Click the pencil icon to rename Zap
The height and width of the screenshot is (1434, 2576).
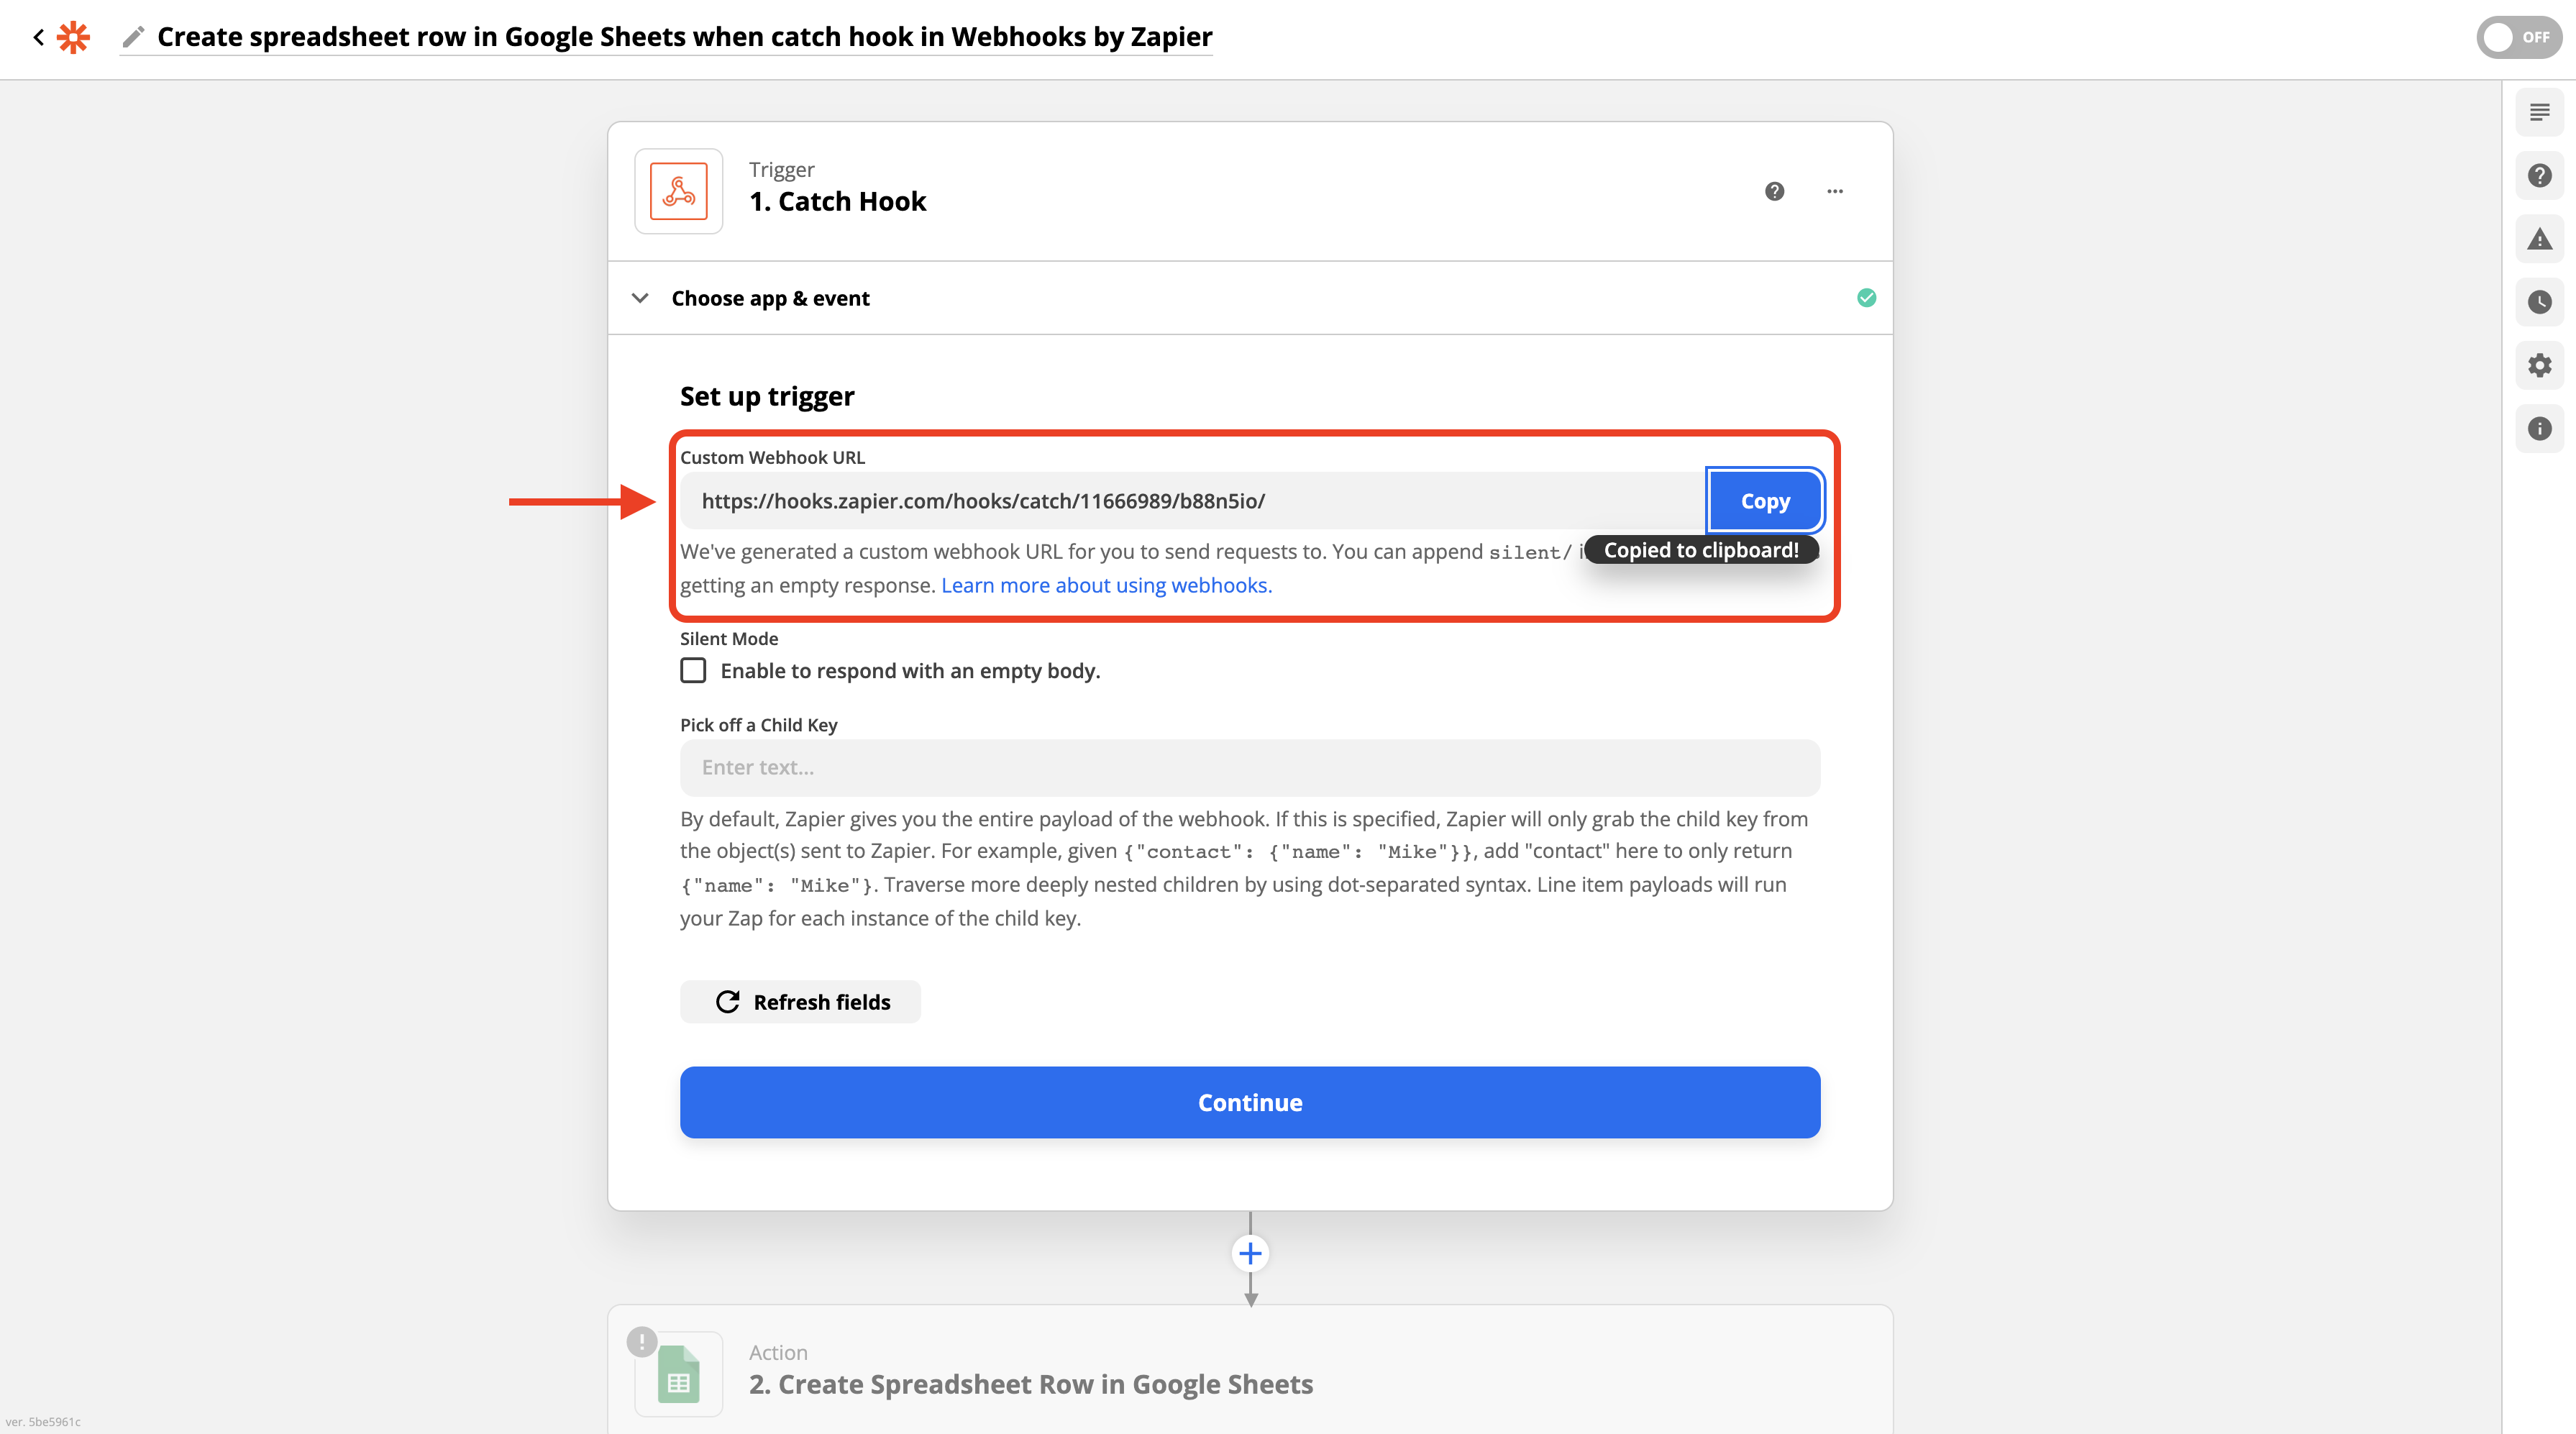[x=133, y=37]
